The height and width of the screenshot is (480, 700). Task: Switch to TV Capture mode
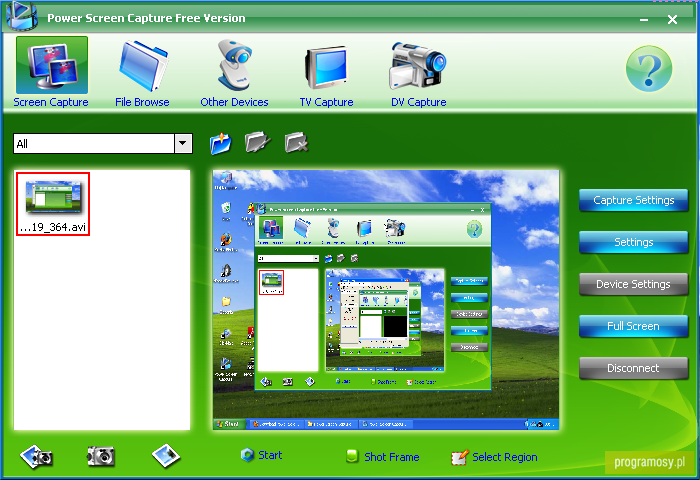[326, 67]
